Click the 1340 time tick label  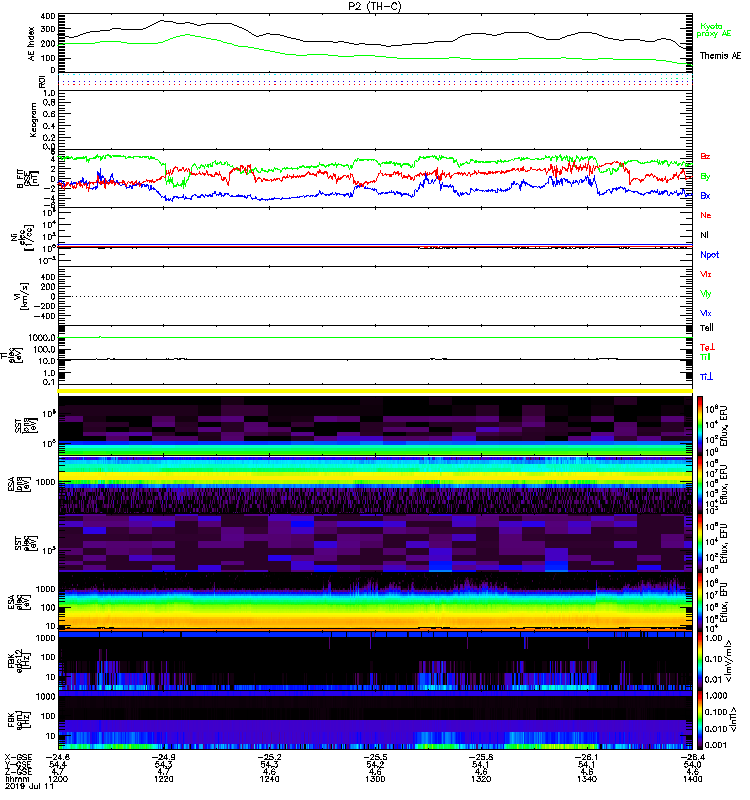[x=587, y=779]
